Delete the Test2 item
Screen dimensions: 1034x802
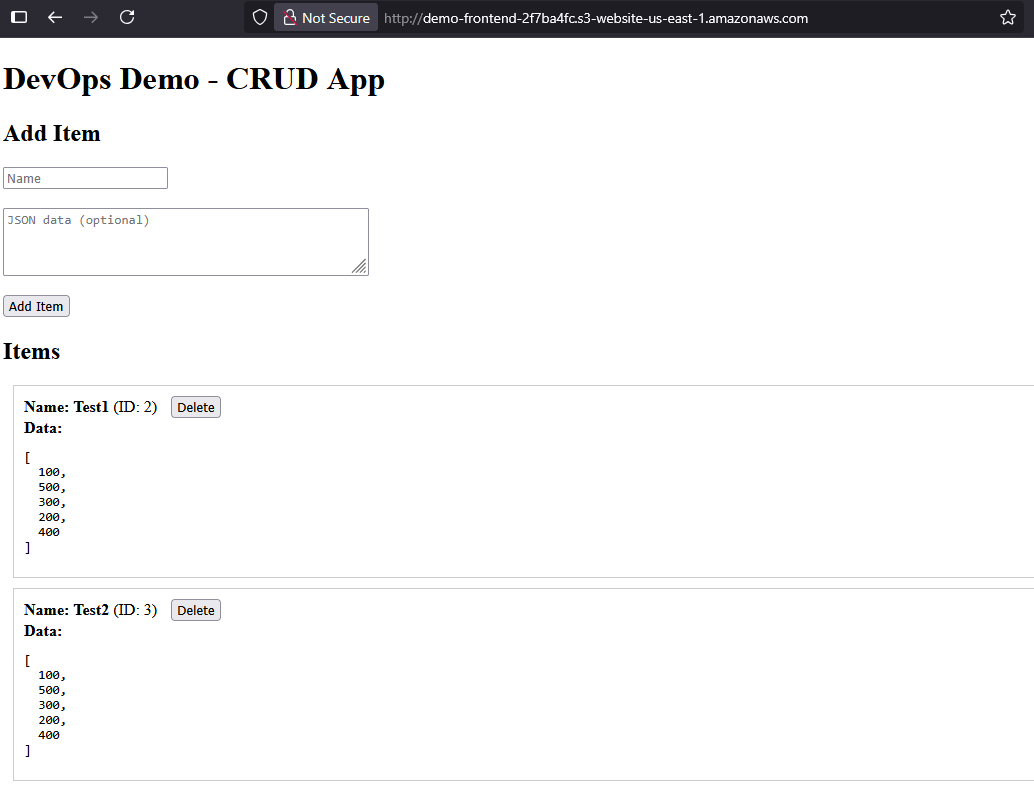pos(196,610)
